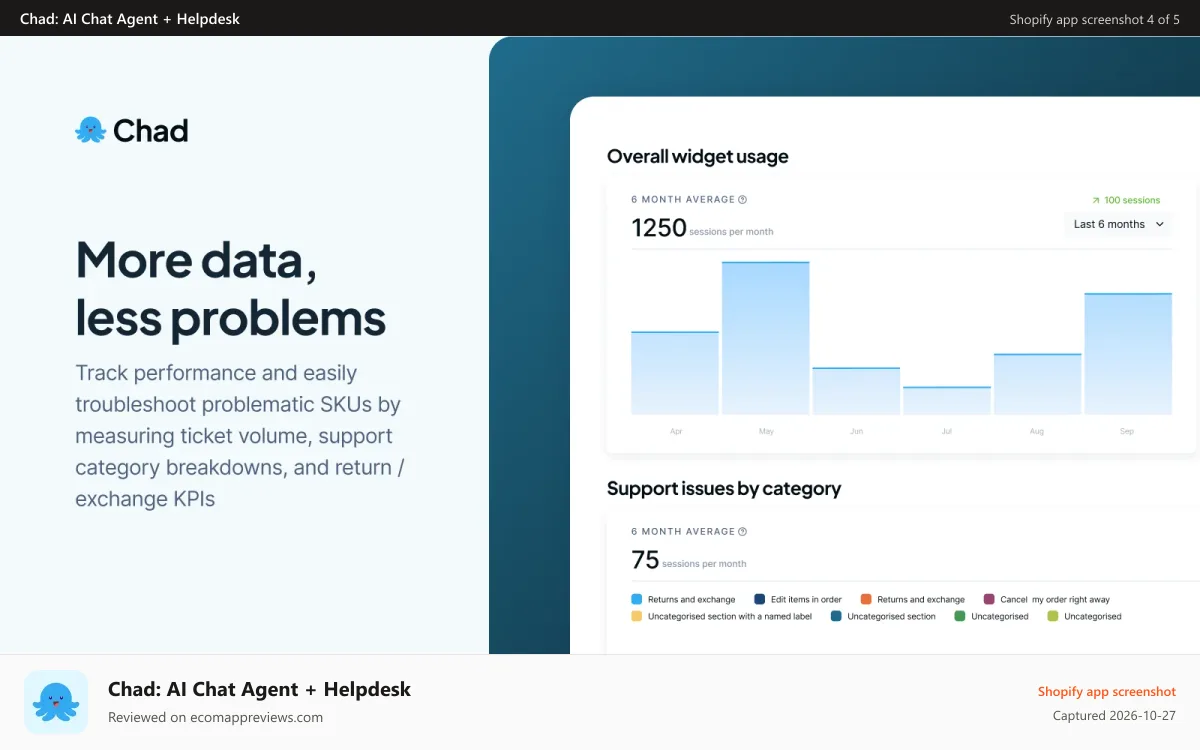Click the 'Jun' axis label
Viewport: 1200px width, 750px height.
click(x=856, y=431)
